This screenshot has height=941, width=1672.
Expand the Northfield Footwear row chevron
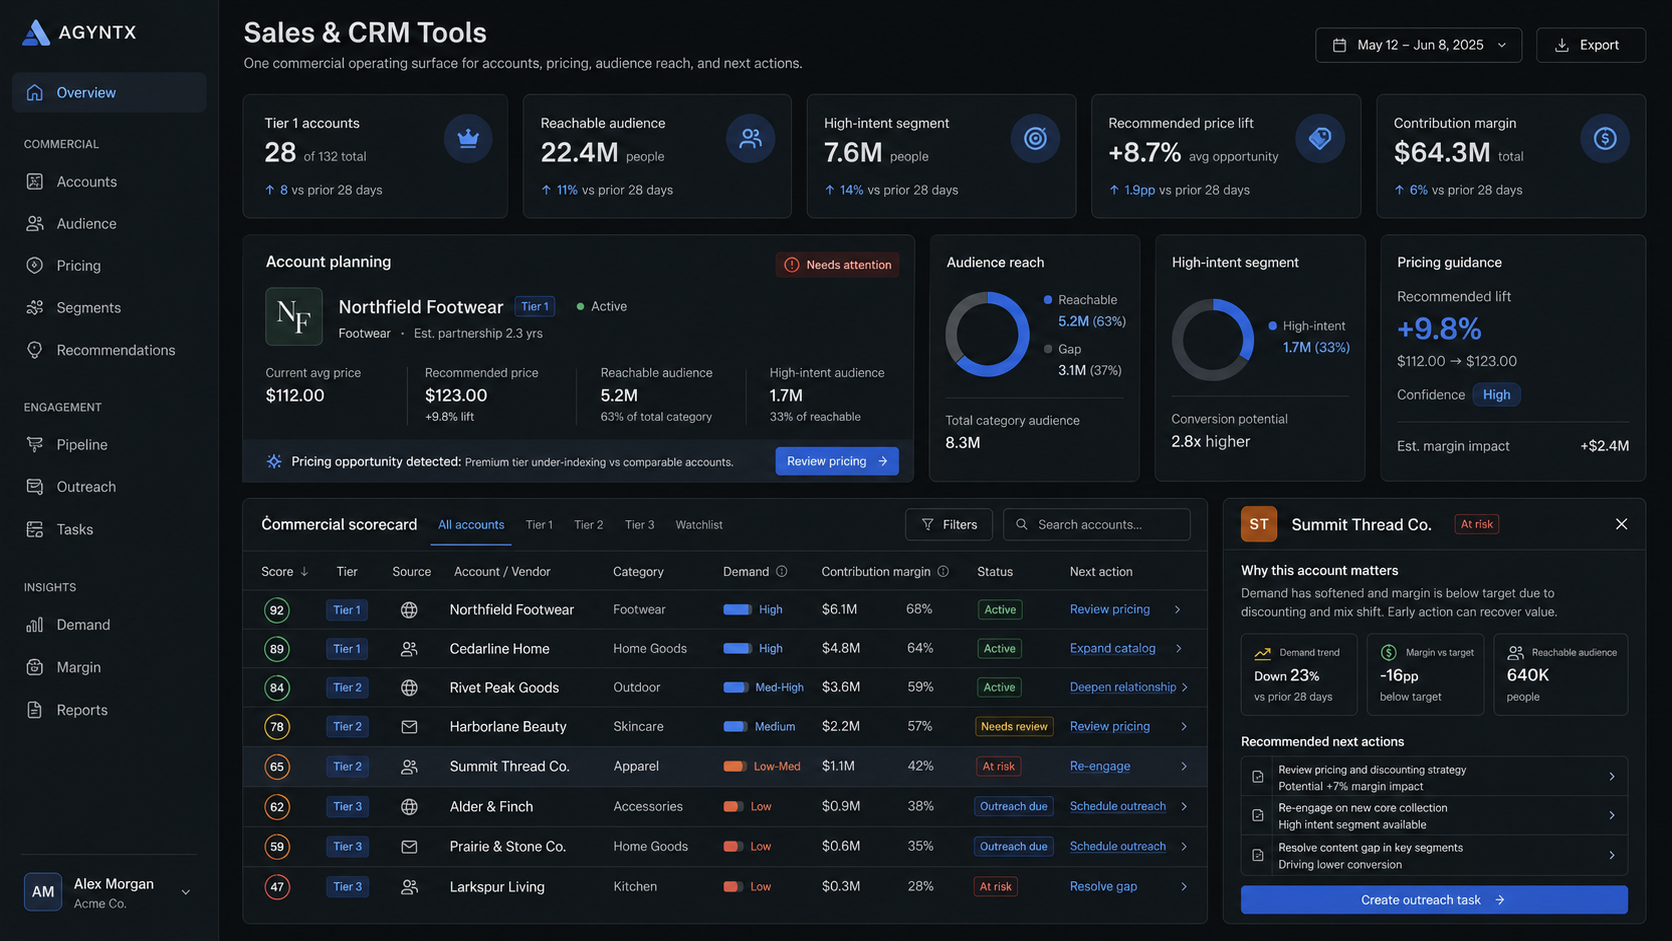[x=1178, y=609]
